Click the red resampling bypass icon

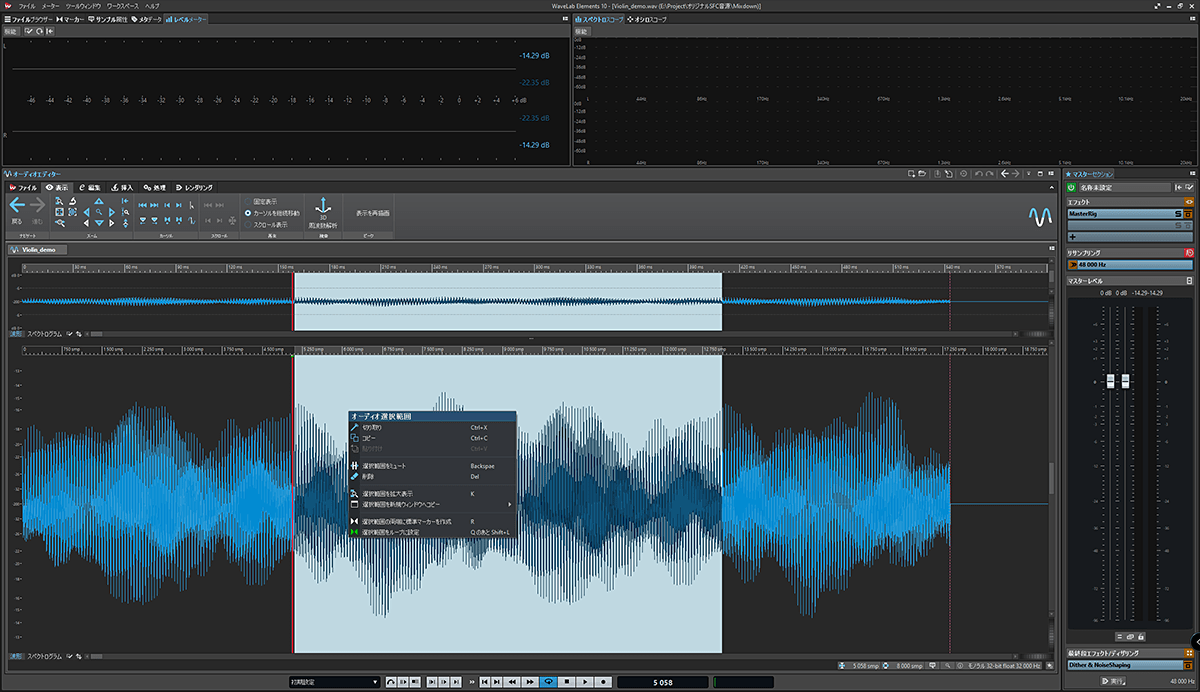click(x=1190, y=253)
